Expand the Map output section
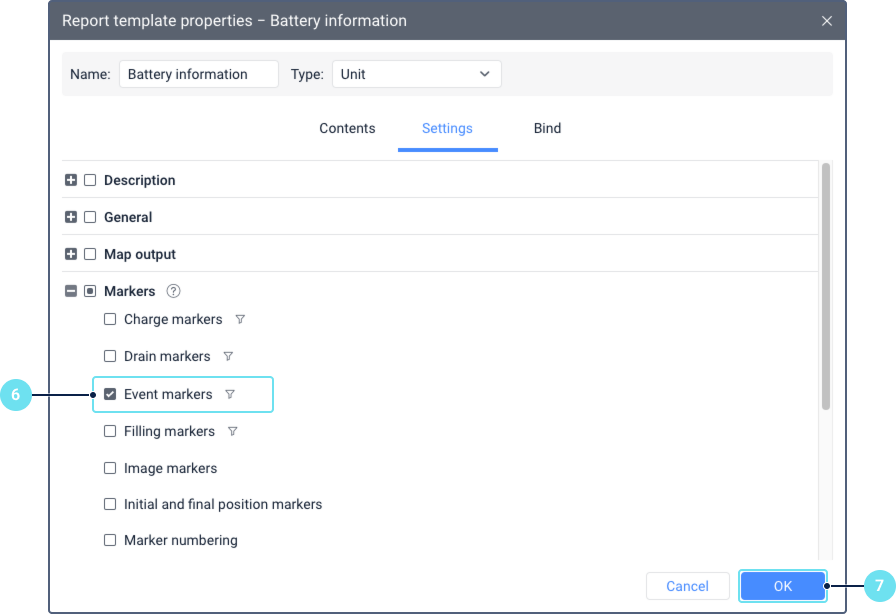The image size is (896, 614). click(71, 254)
